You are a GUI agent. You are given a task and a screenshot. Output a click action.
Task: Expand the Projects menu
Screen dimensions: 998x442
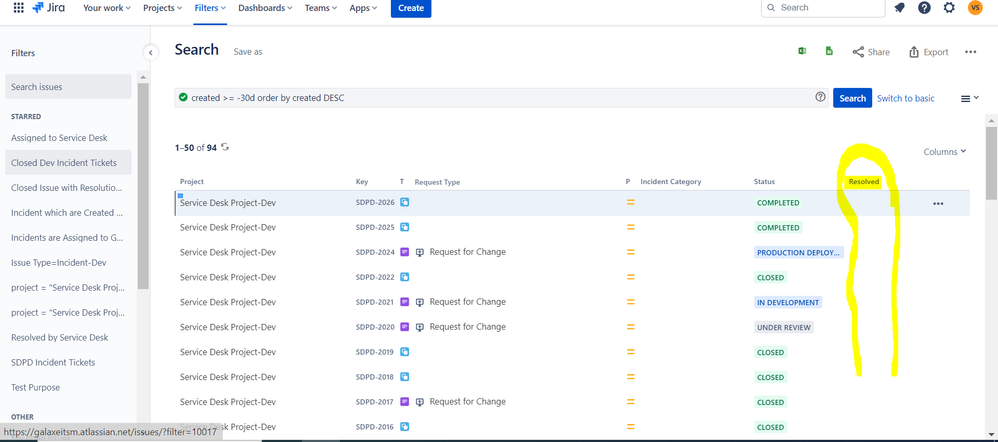tap(164, 8)
